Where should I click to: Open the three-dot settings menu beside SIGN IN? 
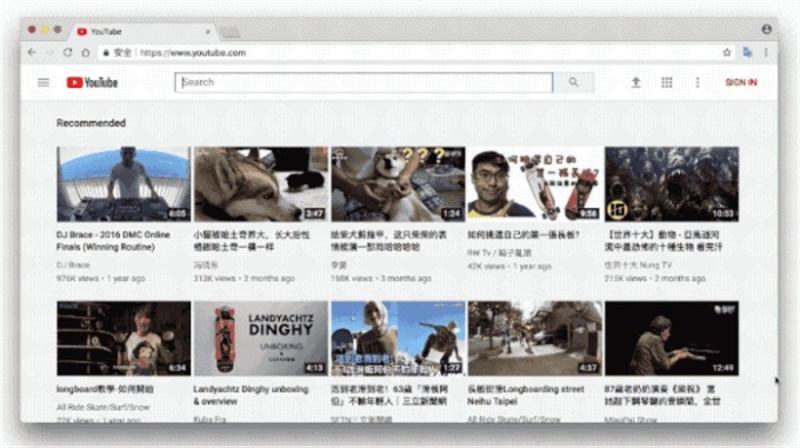coord(697,82)
